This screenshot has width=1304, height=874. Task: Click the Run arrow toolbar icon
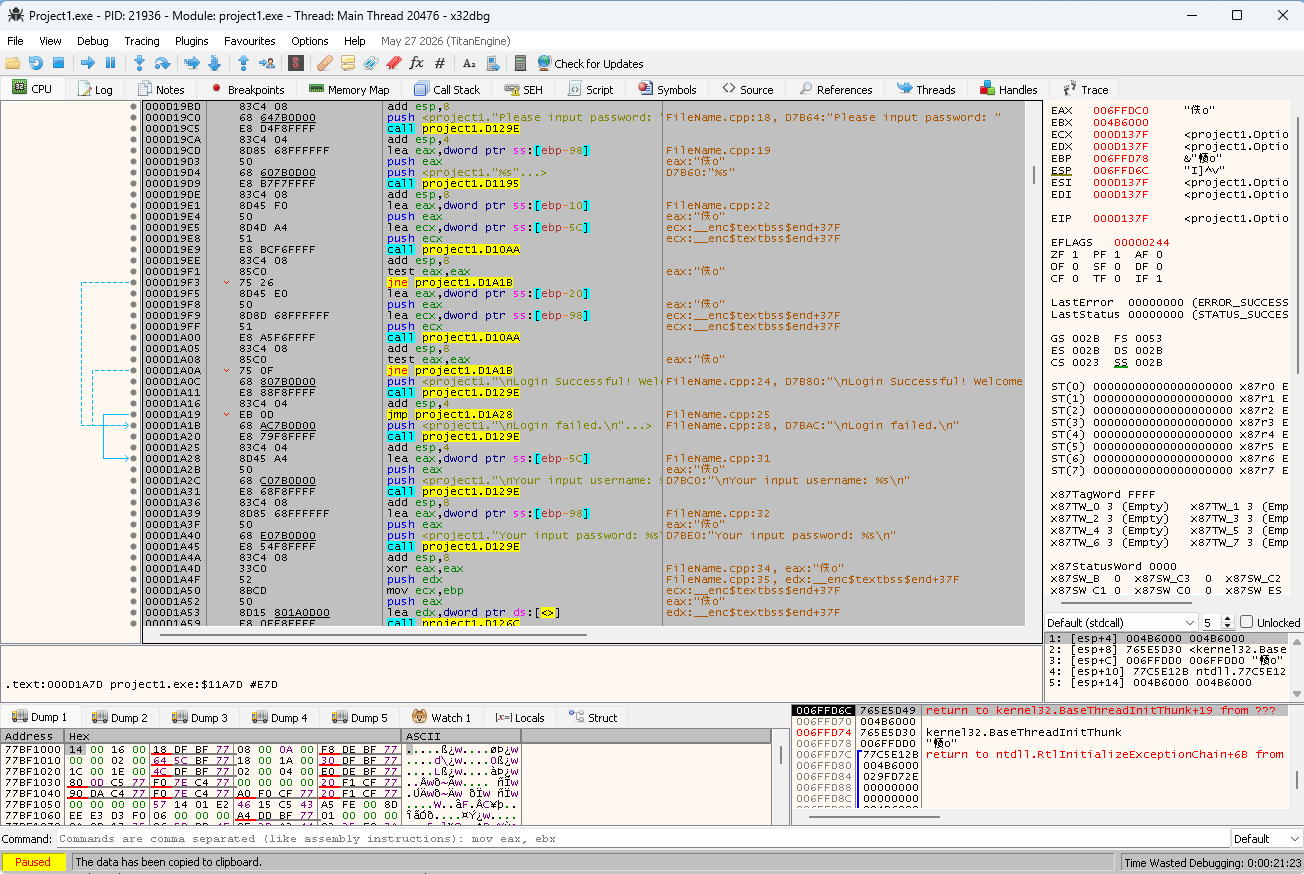88,63
